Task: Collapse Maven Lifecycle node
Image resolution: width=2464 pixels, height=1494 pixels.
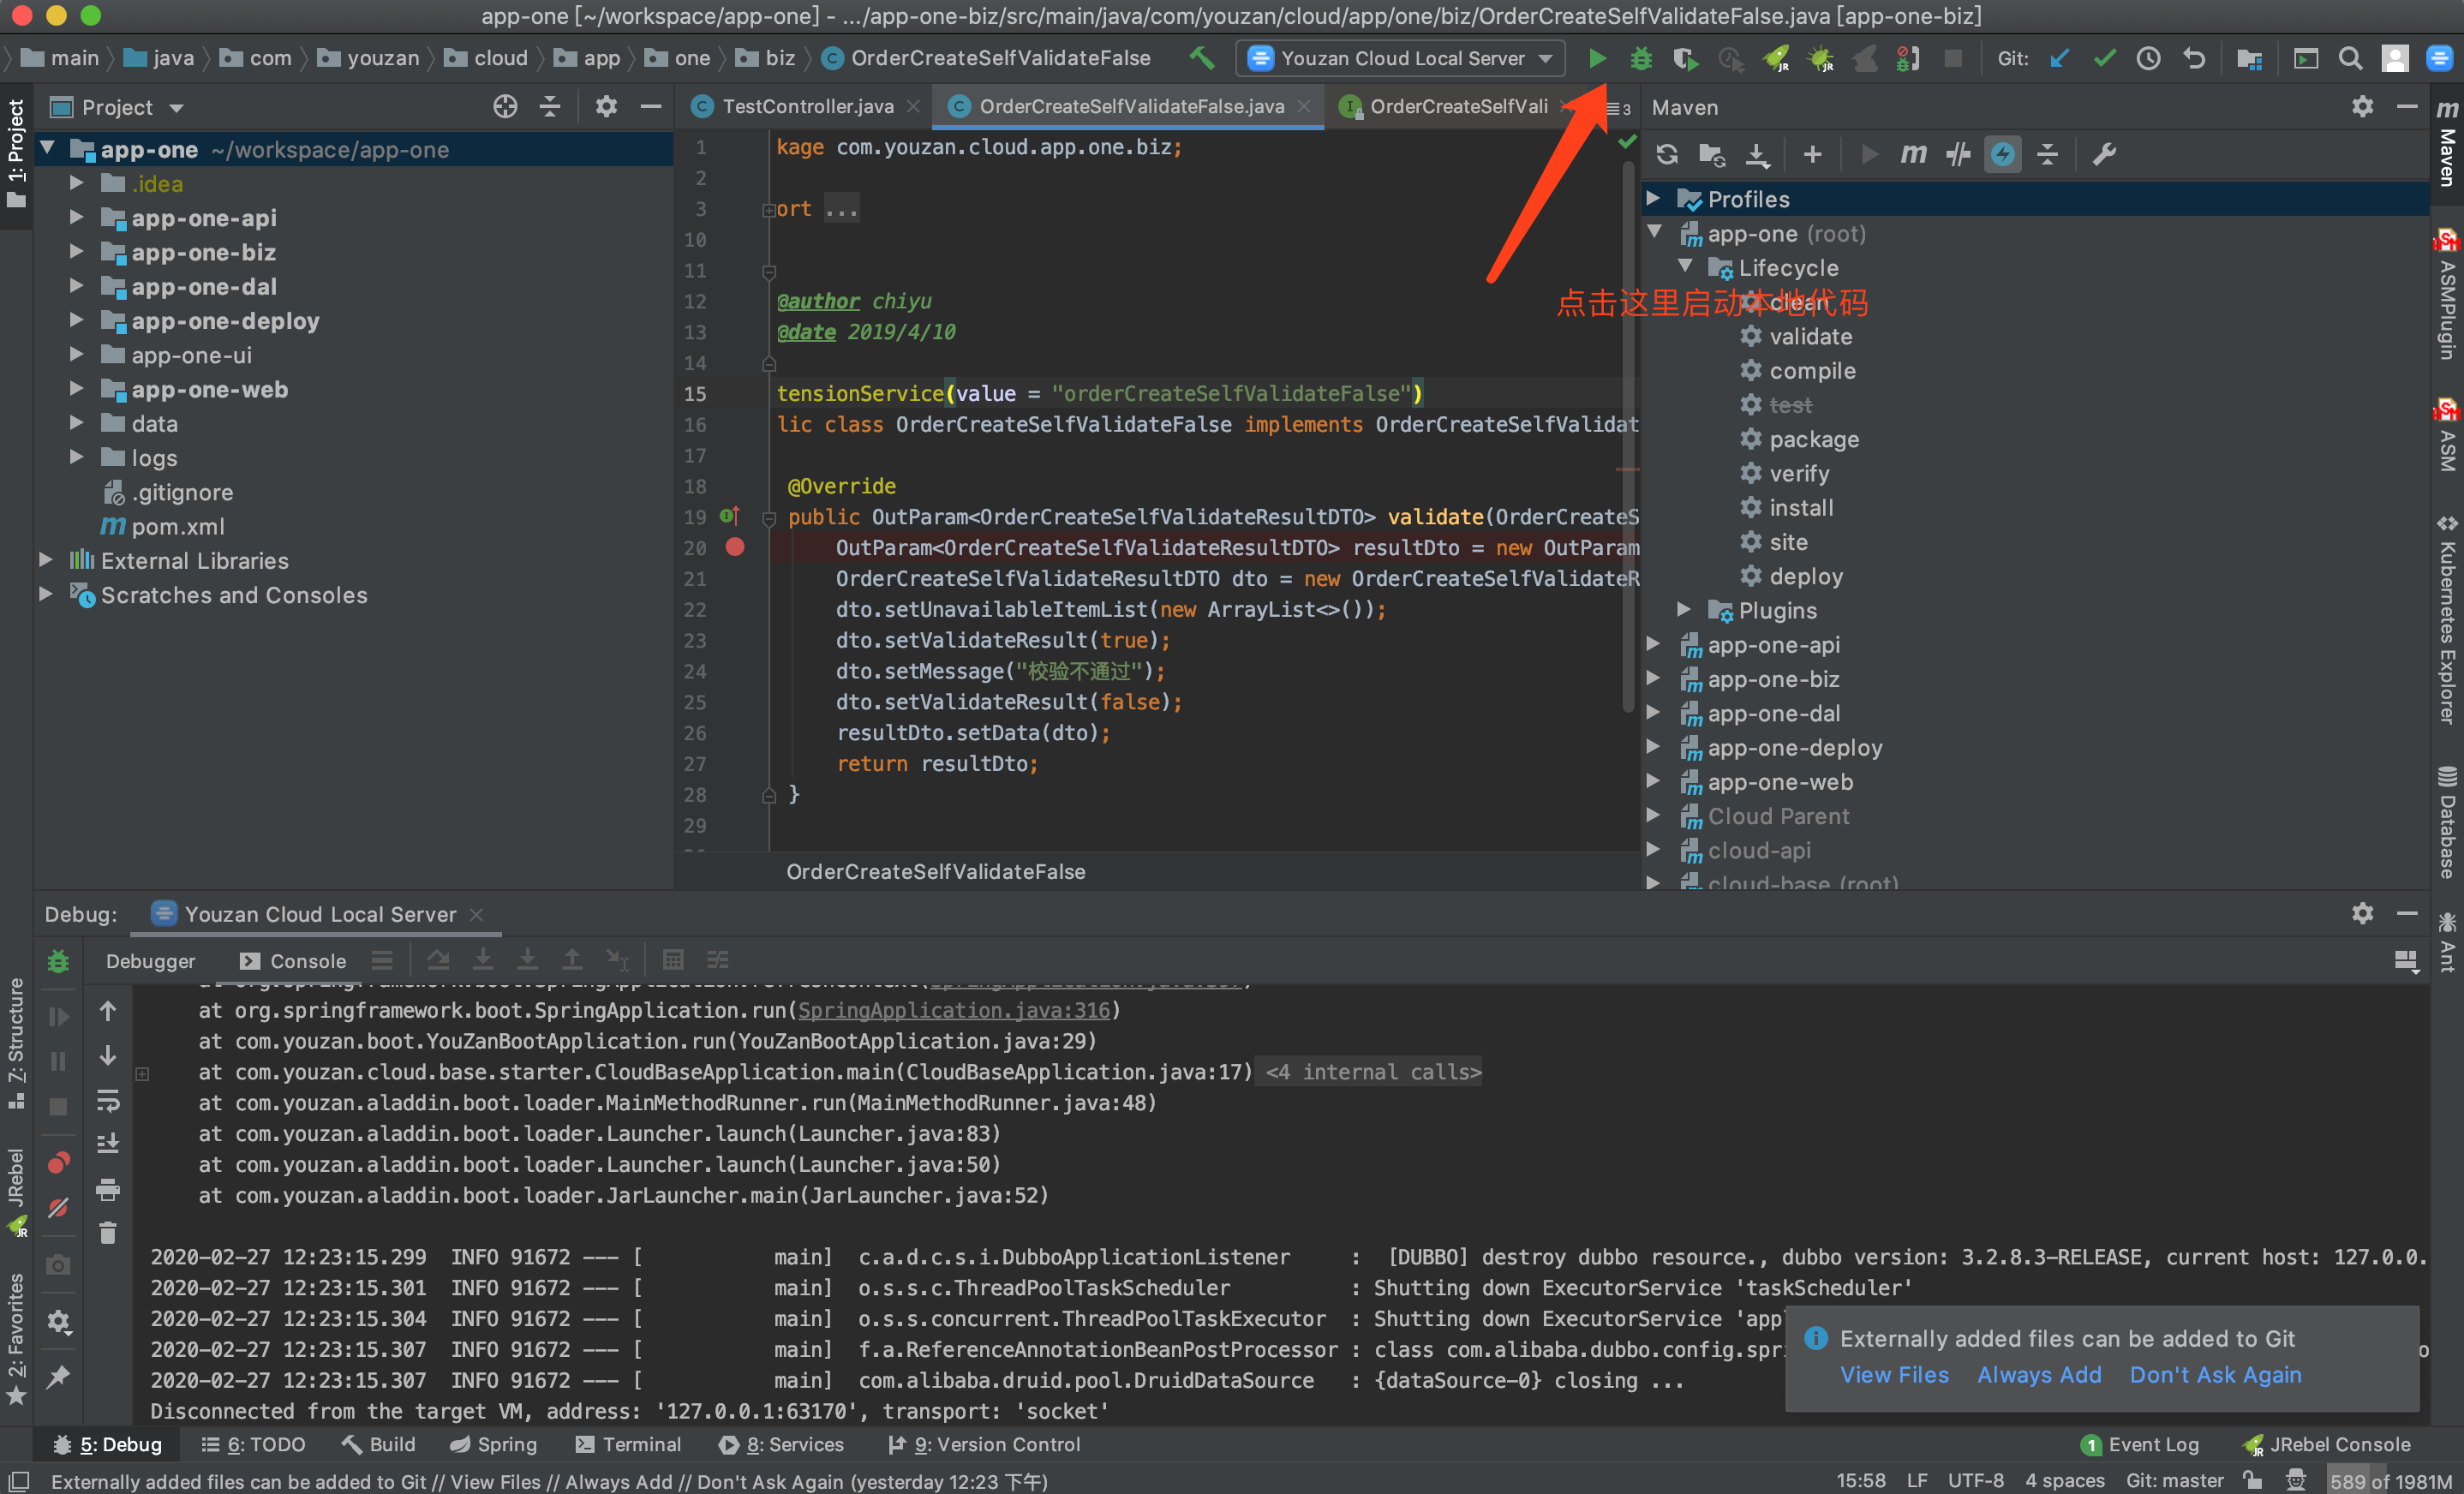Action: 1686,266
